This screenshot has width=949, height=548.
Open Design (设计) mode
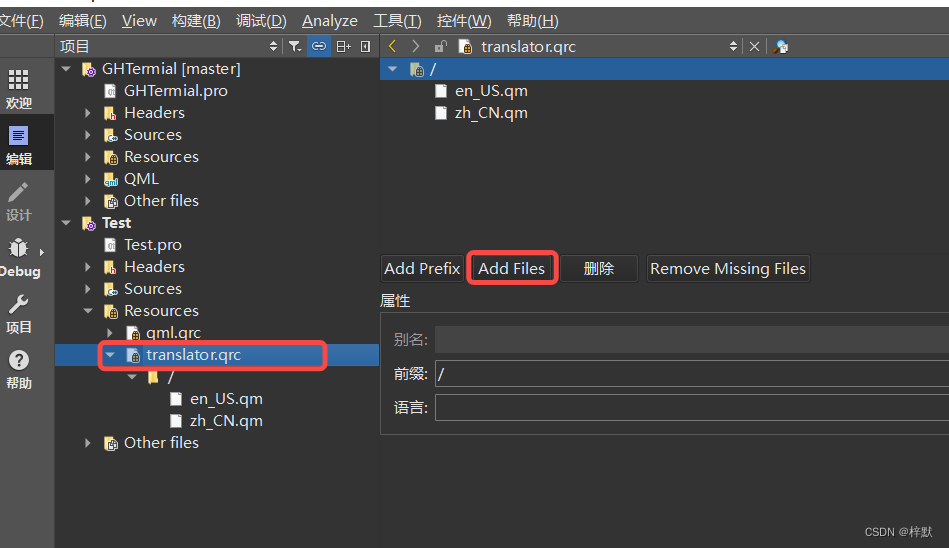click(19, 202)
